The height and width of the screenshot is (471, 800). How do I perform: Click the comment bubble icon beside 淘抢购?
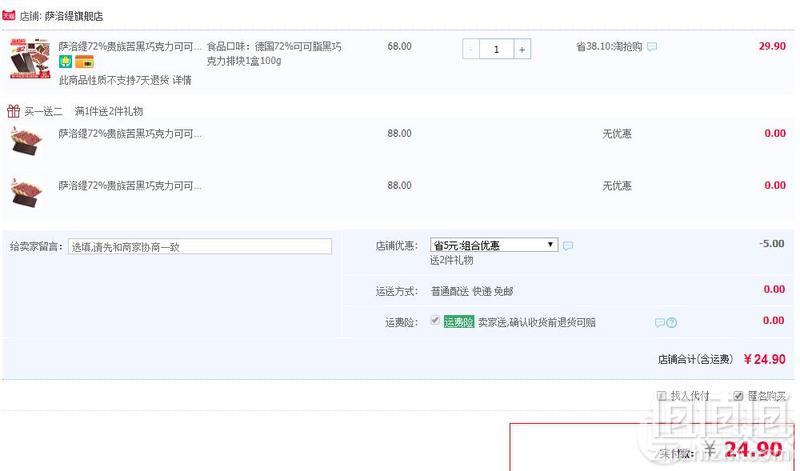pyautogui.click(x=652, y=47)
